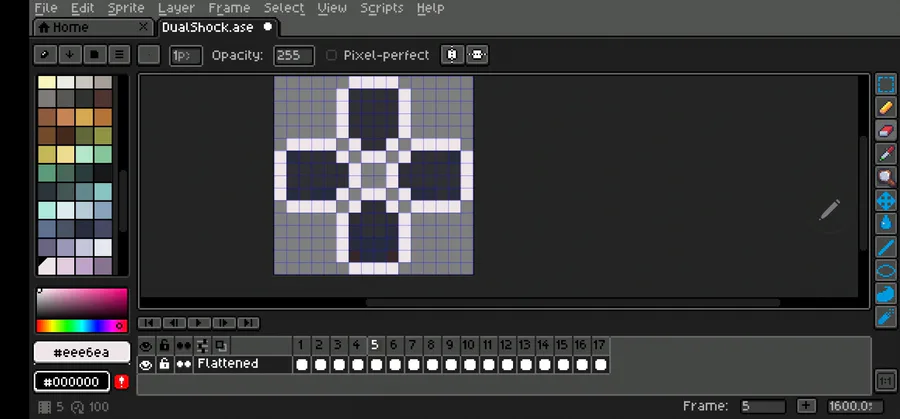Open the Select menu

[284, 8]
